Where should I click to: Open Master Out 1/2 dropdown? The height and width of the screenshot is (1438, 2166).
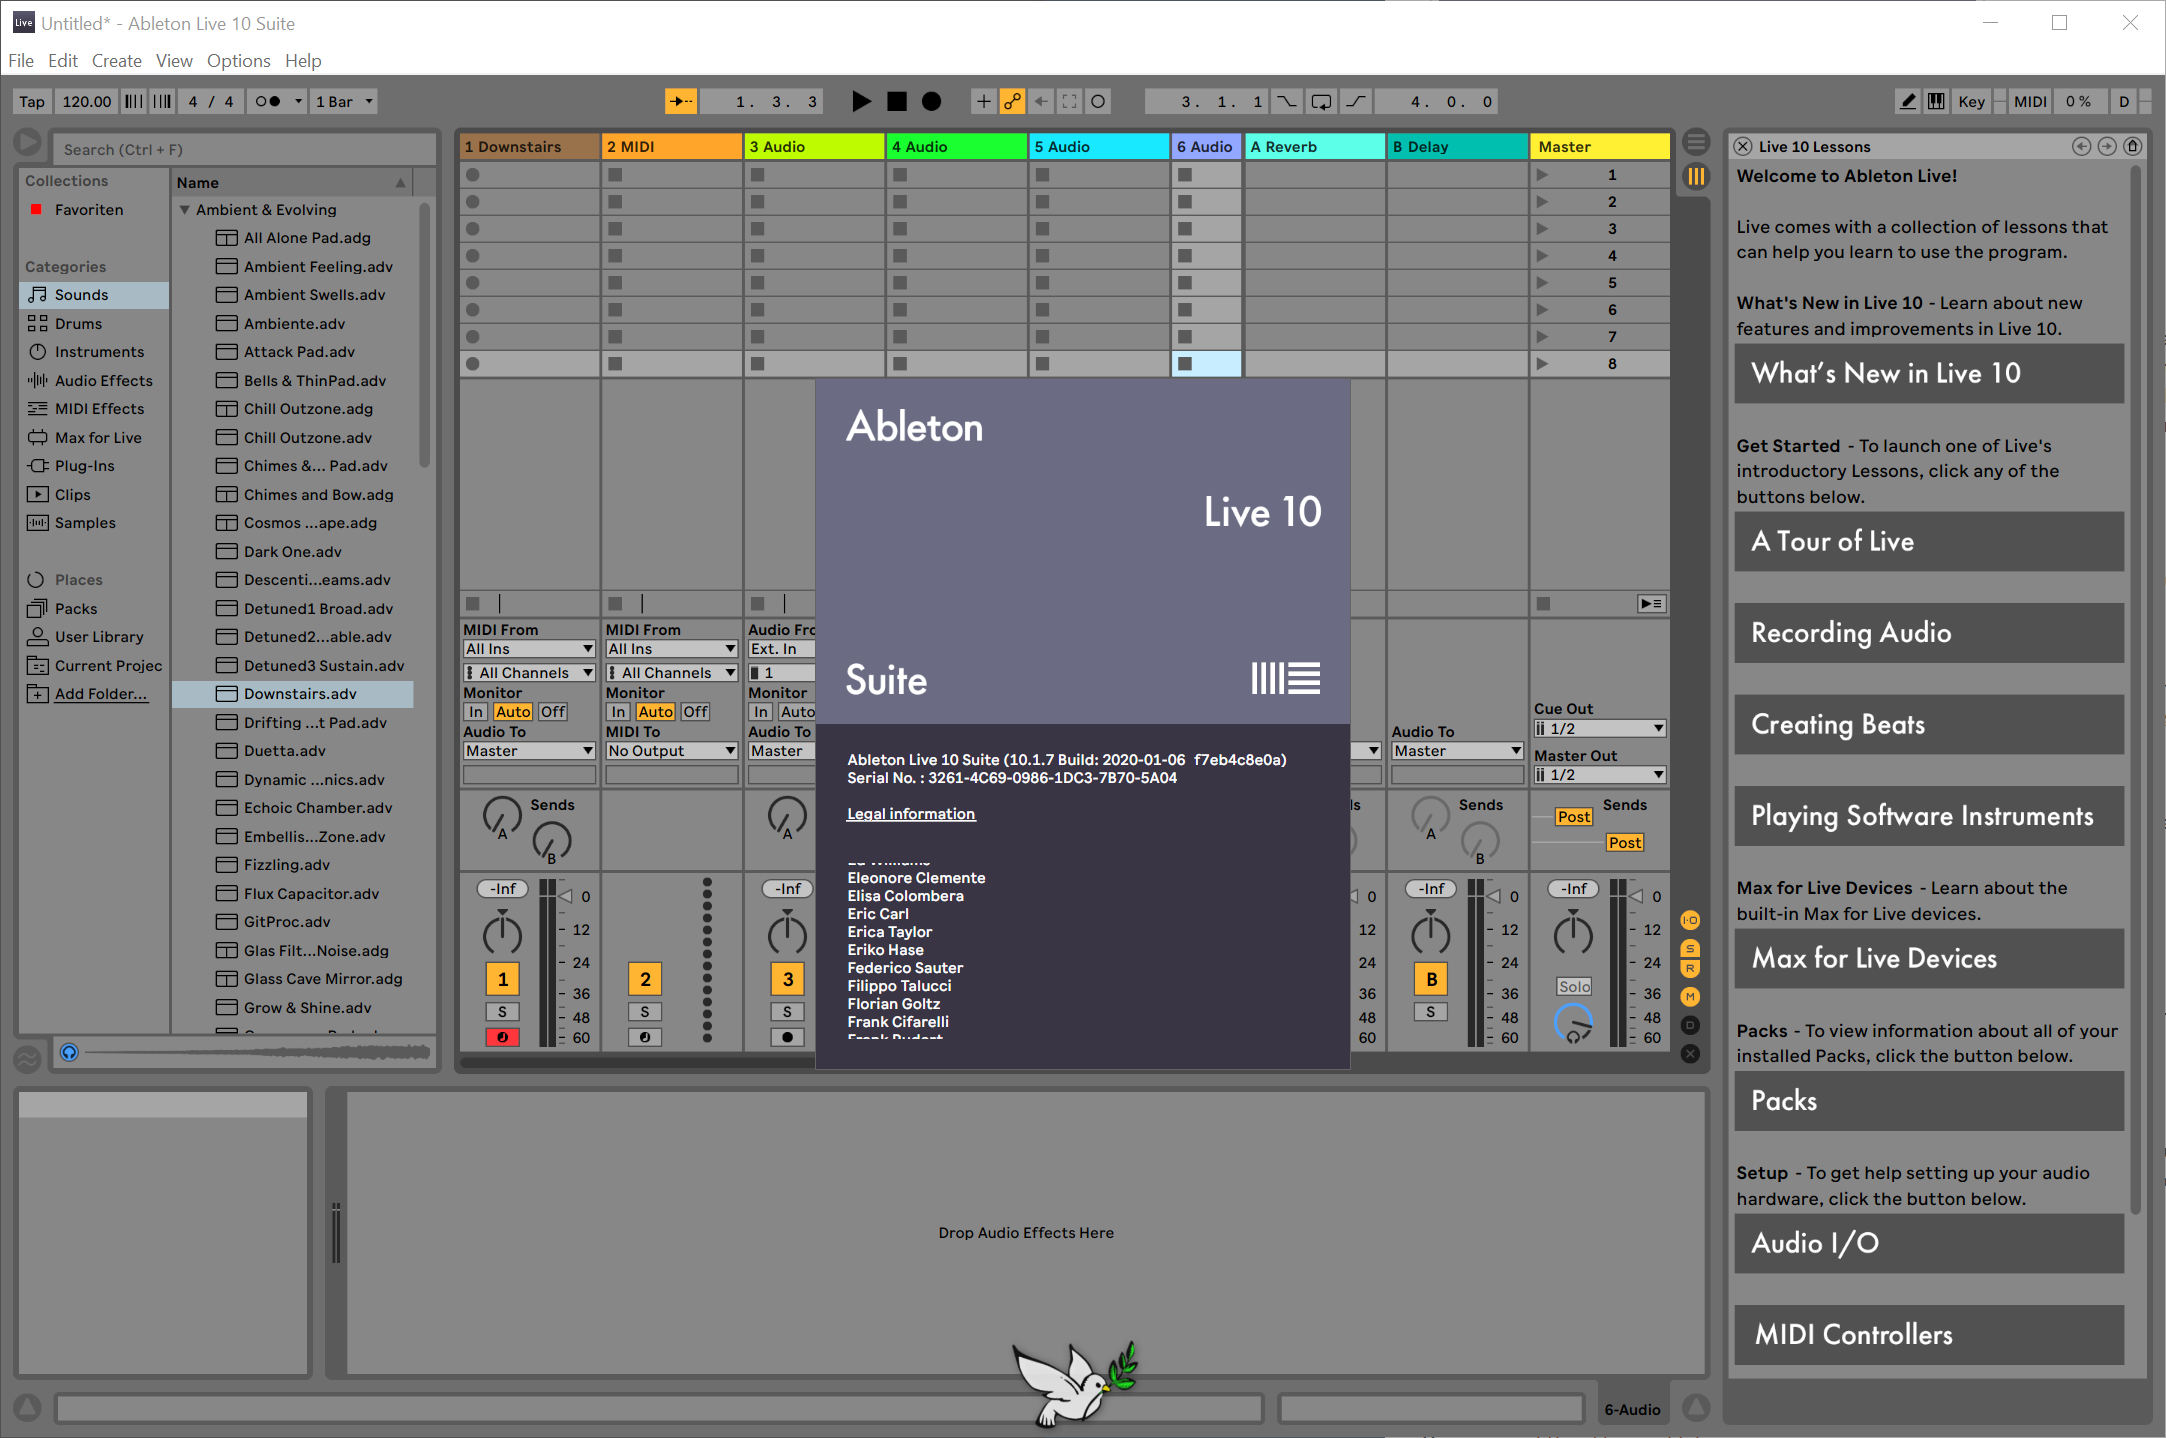tap(1600, 774)
